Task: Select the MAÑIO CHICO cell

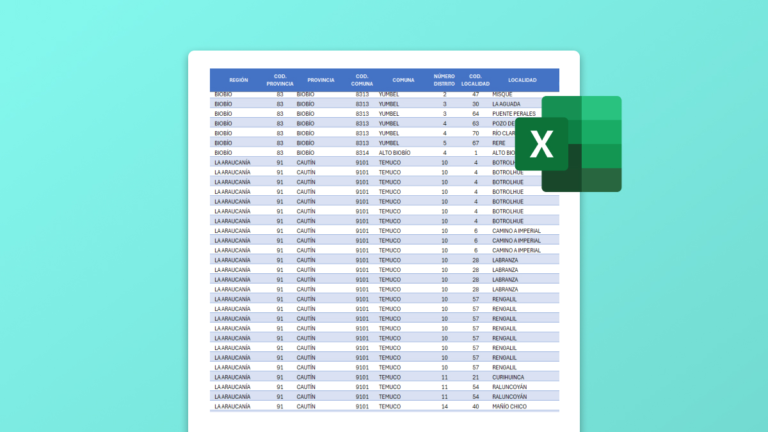Action: 510,406
